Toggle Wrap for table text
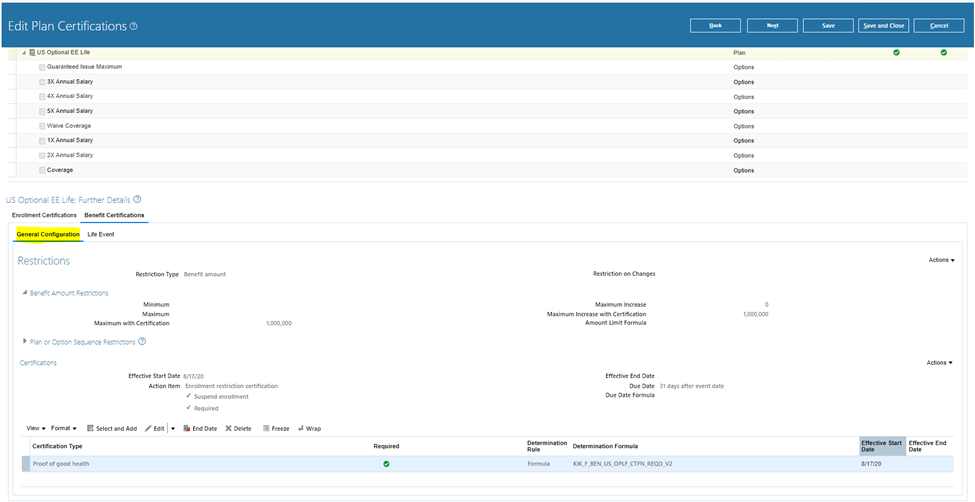 [310, 429]
